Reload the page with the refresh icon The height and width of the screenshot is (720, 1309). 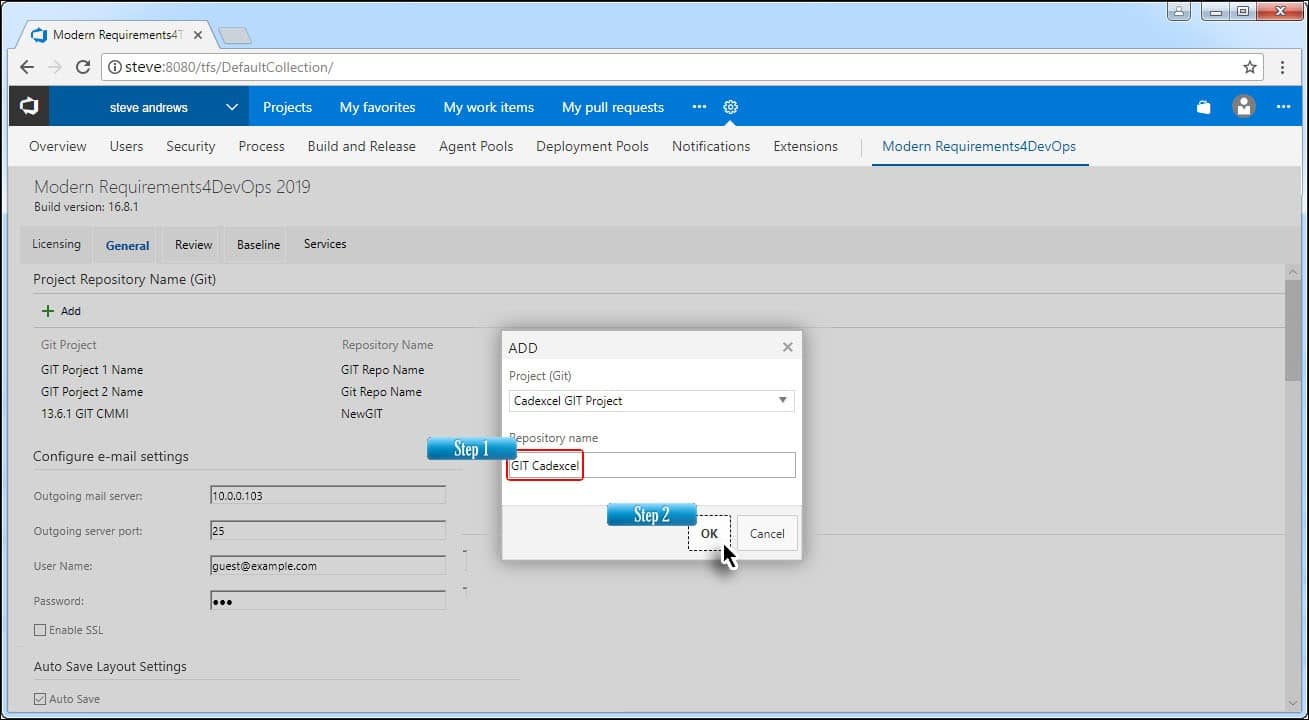coord(83,67)
